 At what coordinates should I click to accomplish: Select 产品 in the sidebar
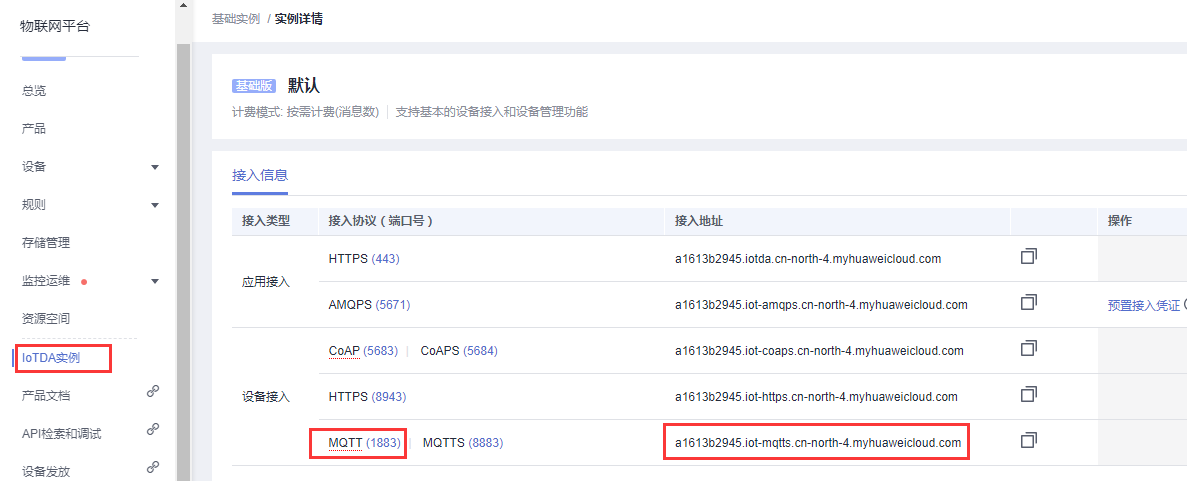[34, 129]
